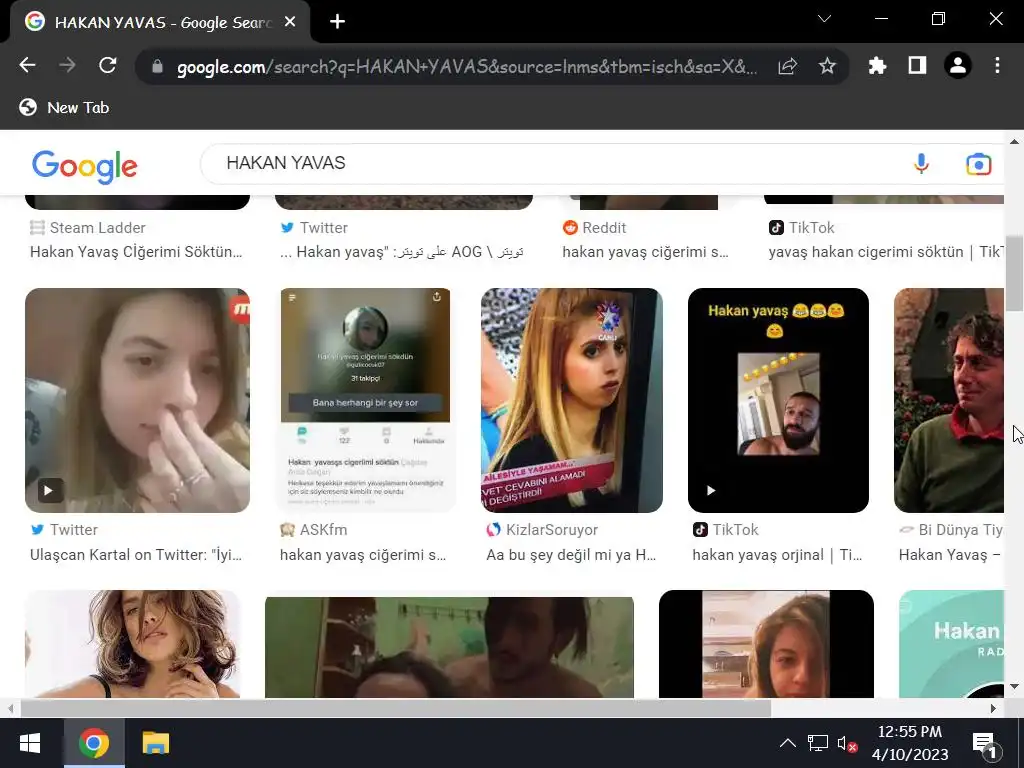Click the Chrome taskbar icon
This screenshot has height=768, width=1024.
tap(94, 743)
